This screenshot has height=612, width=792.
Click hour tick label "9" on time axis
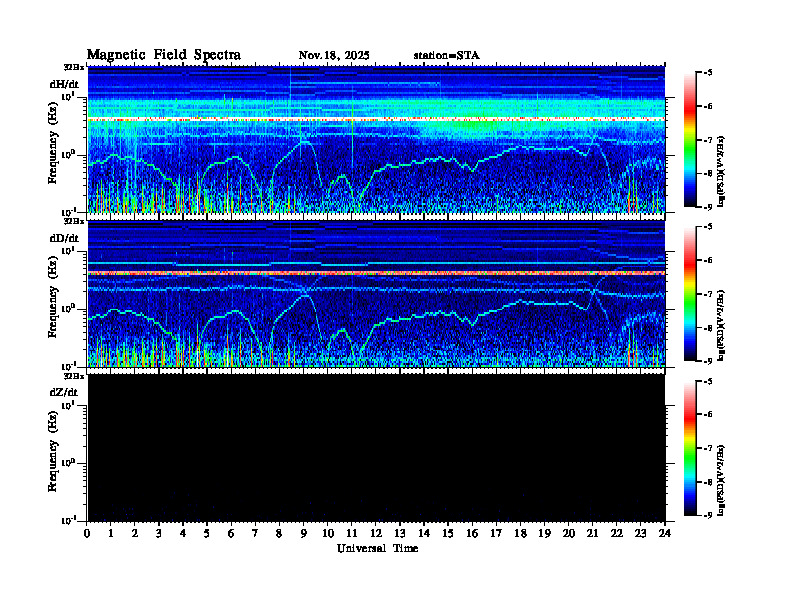[x=303, y=534]
